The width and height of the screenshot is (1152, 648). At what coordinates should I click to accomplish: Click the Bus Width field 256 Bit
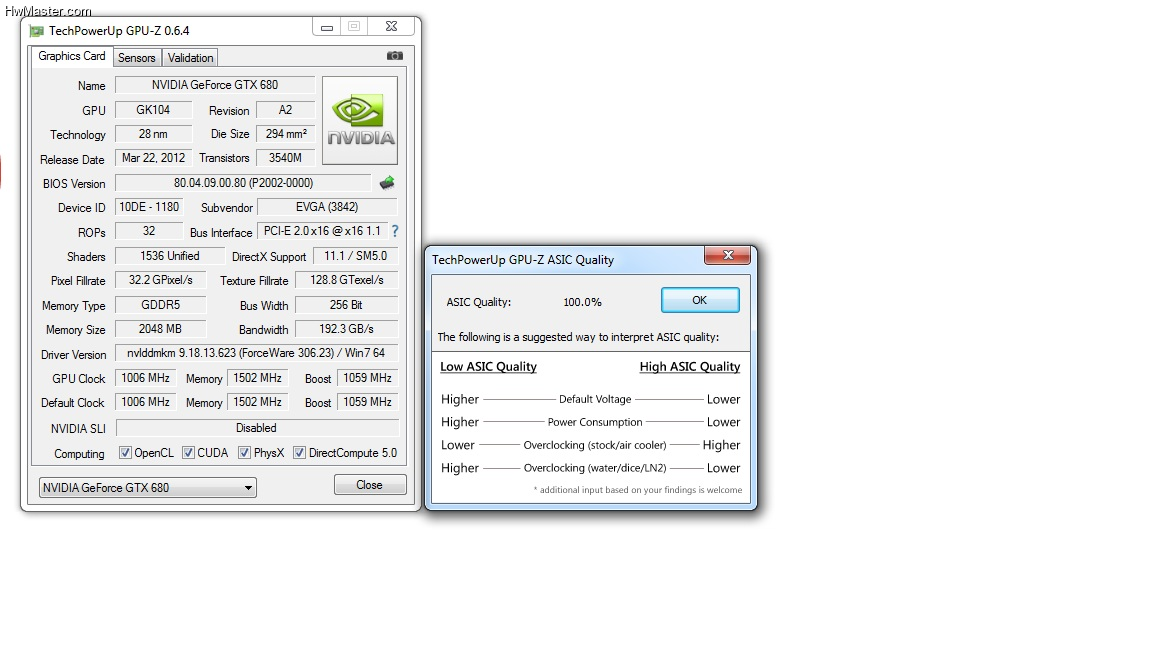(347, 305)
